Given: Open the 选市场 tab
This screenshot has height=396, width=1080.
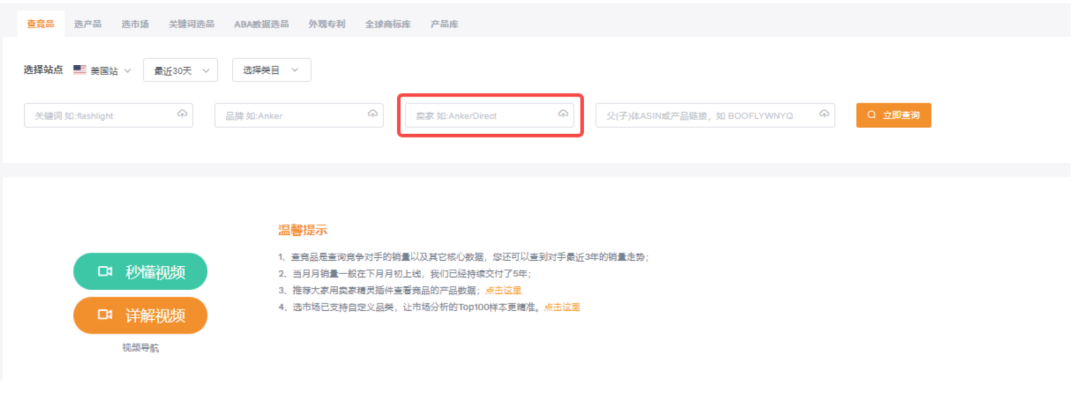Looking at the screenshot, I should coord(135,24).
